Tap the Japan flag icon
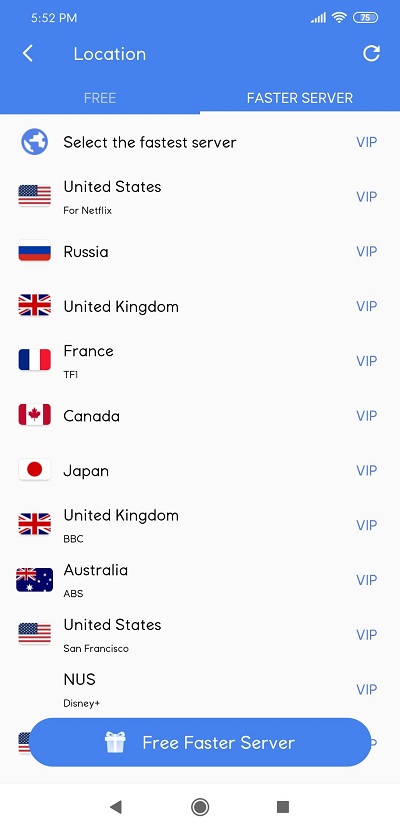 pos(34,470)
